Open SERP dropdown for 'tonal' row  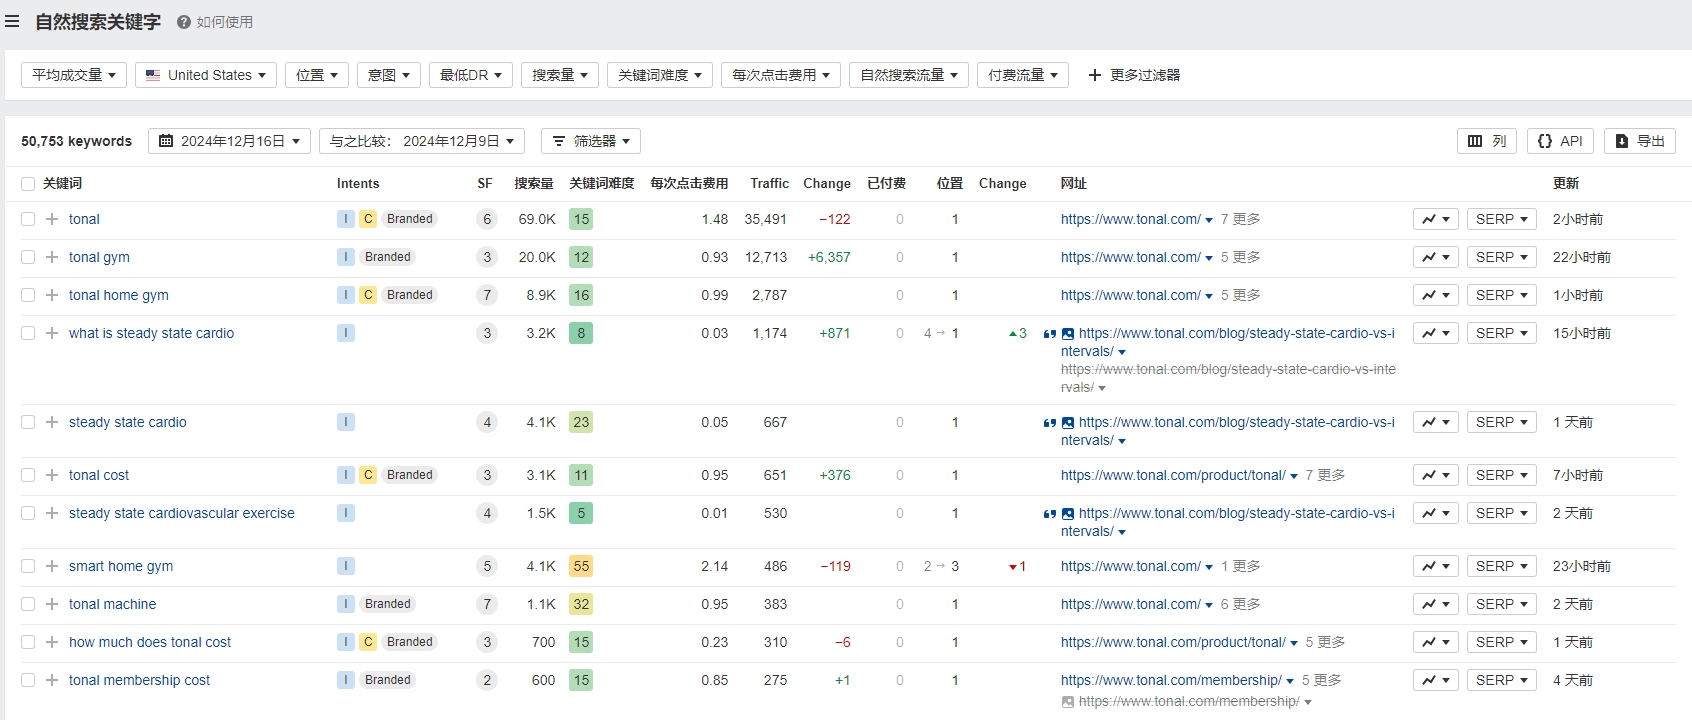(x=1501, y=219)
